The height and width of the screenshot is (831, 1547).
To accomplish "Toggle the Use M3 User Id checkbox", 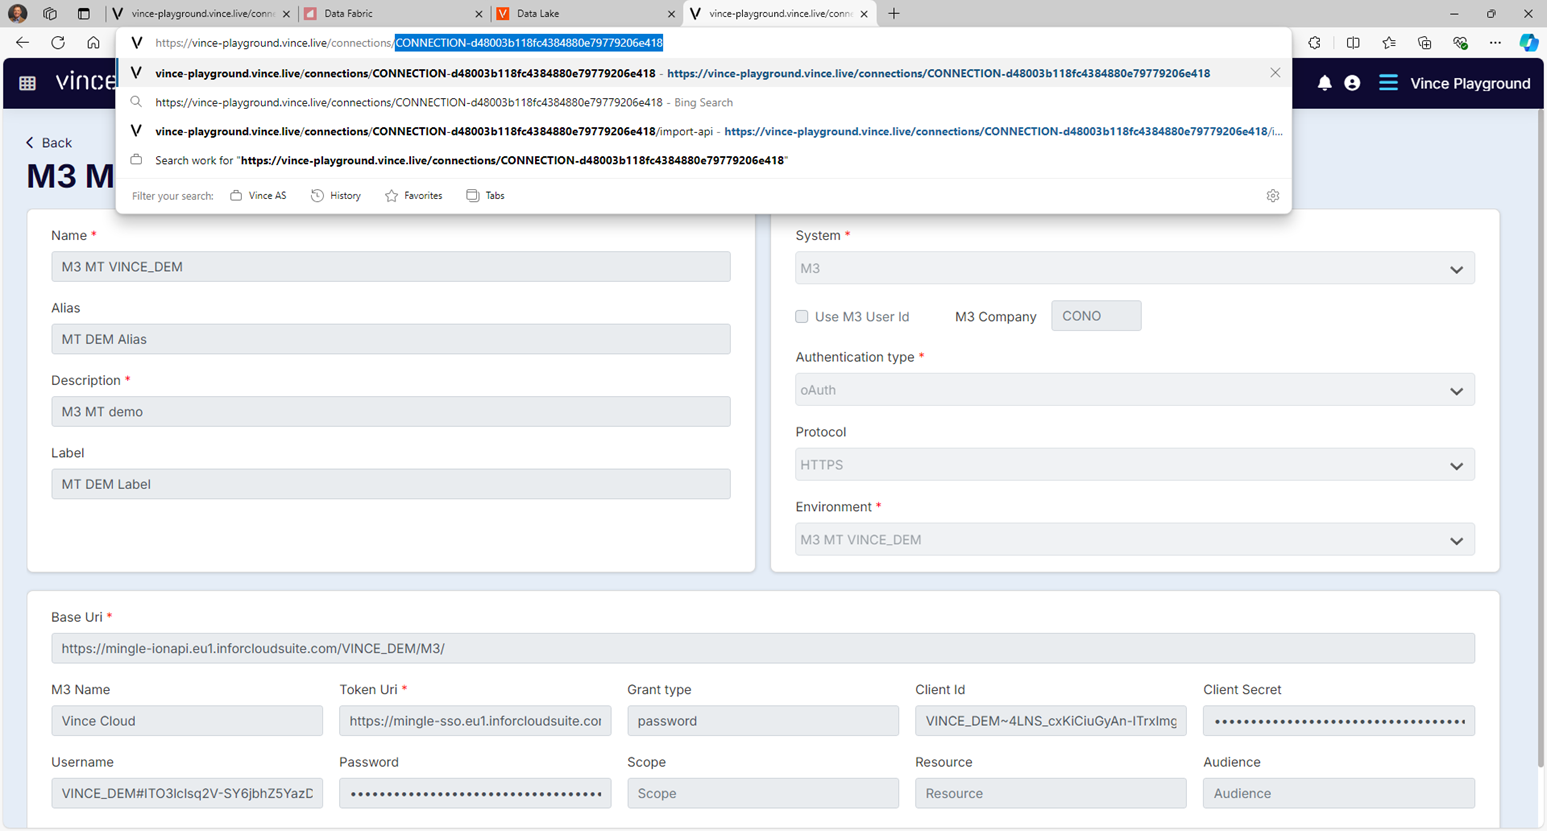I will [x=802, y=316].
